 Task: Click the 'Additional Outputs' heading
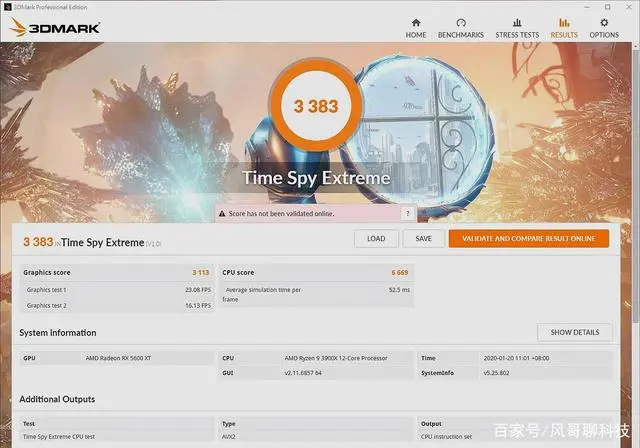click(x=57, y=399)
